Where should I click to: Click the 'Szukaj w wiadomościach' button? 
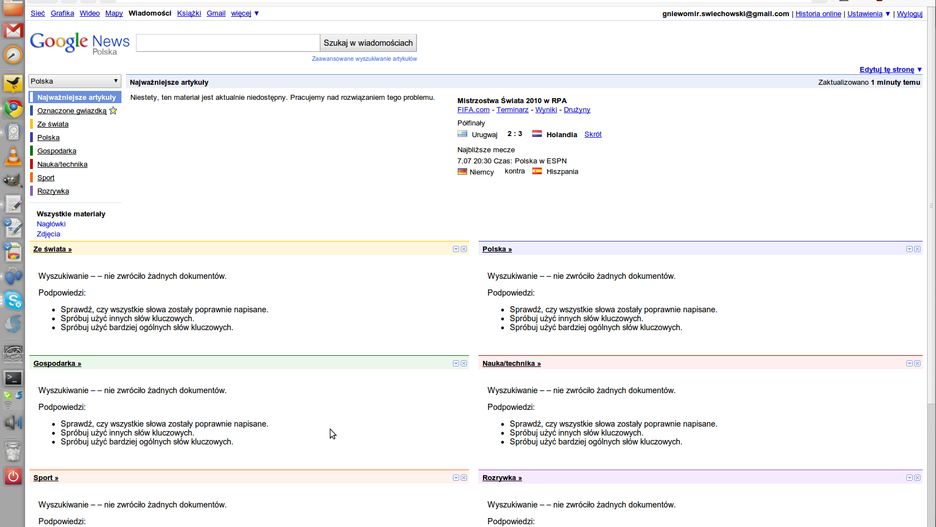tap(368, 43)
